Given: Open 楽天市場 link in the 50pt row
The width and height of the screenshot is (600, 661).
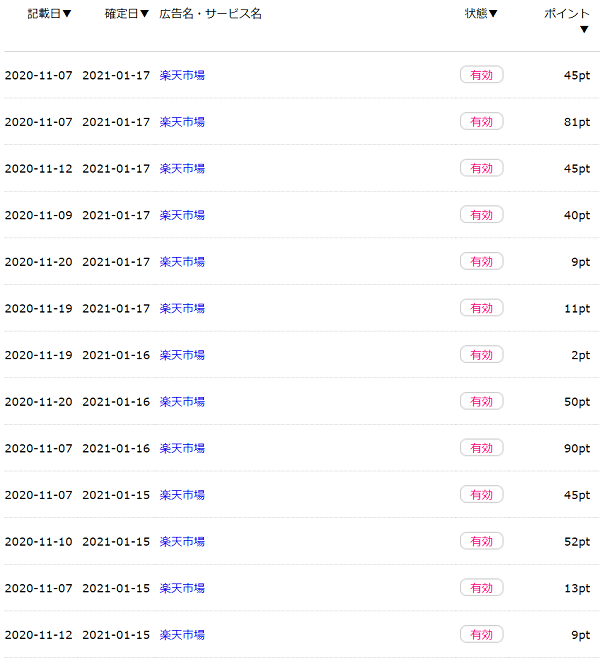Looking at the screenshot, I should click(x=182, y=402).
